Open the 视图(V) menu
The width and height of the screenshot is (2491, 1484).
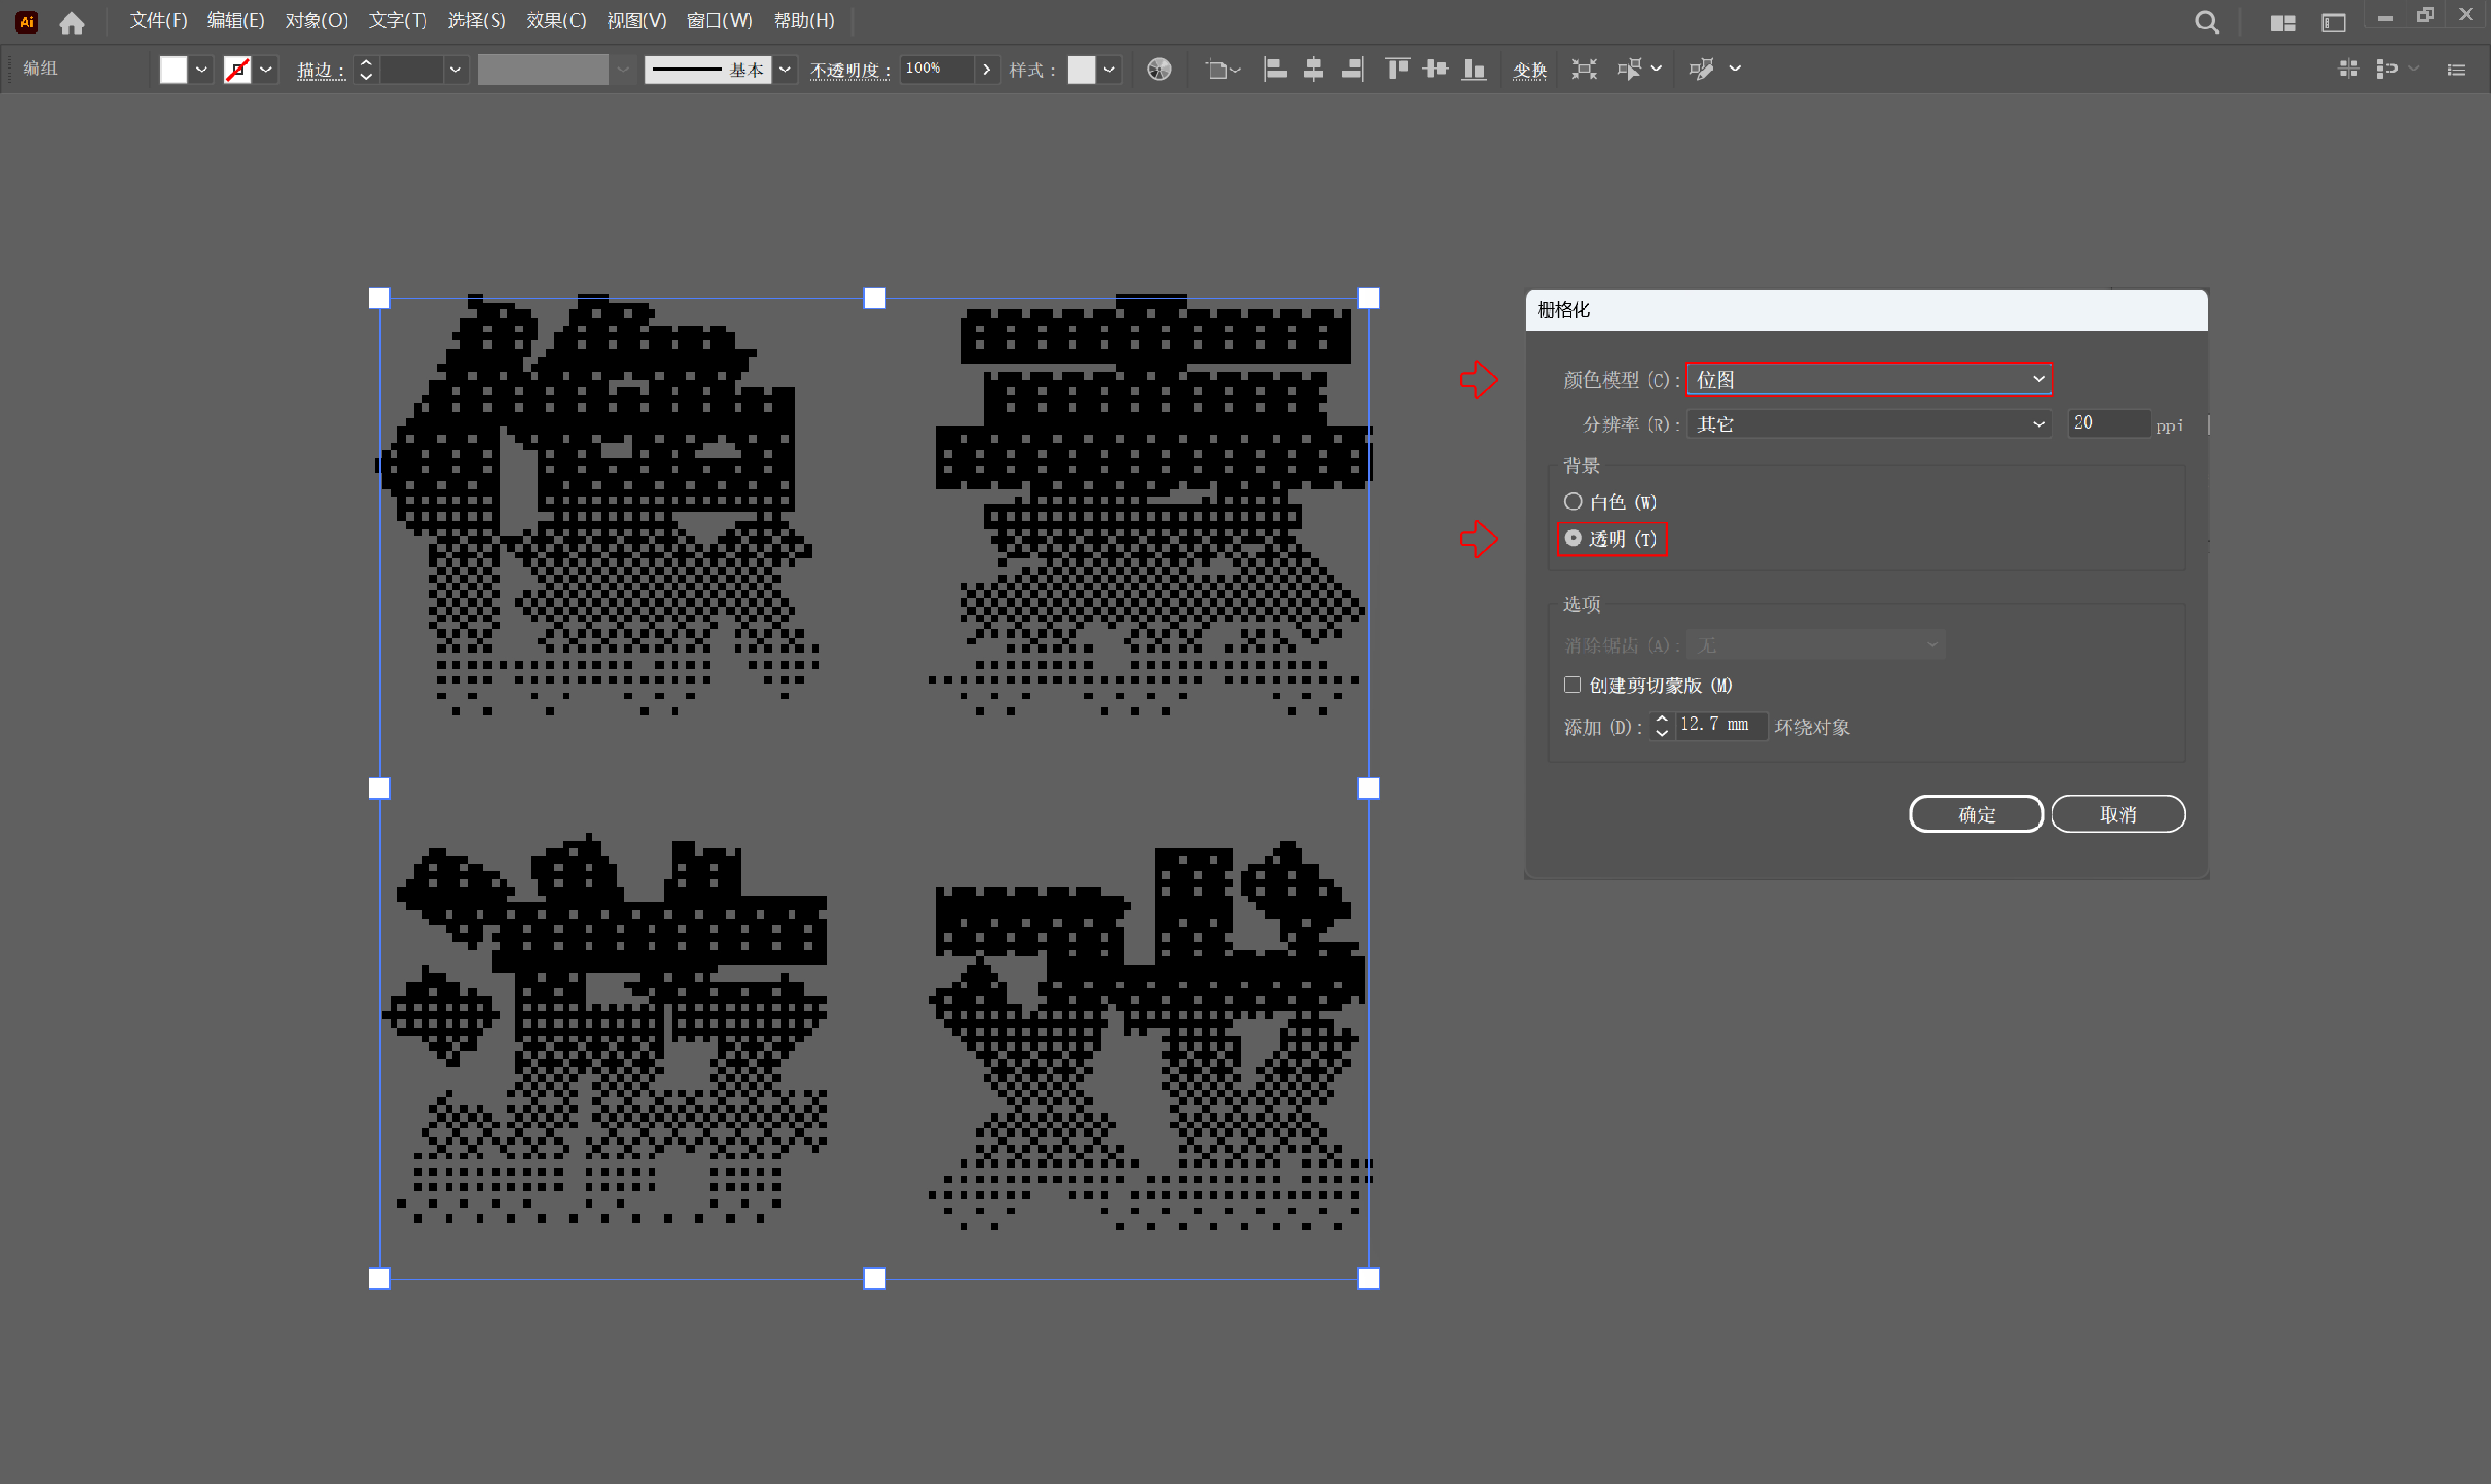[x=637, y=20]
